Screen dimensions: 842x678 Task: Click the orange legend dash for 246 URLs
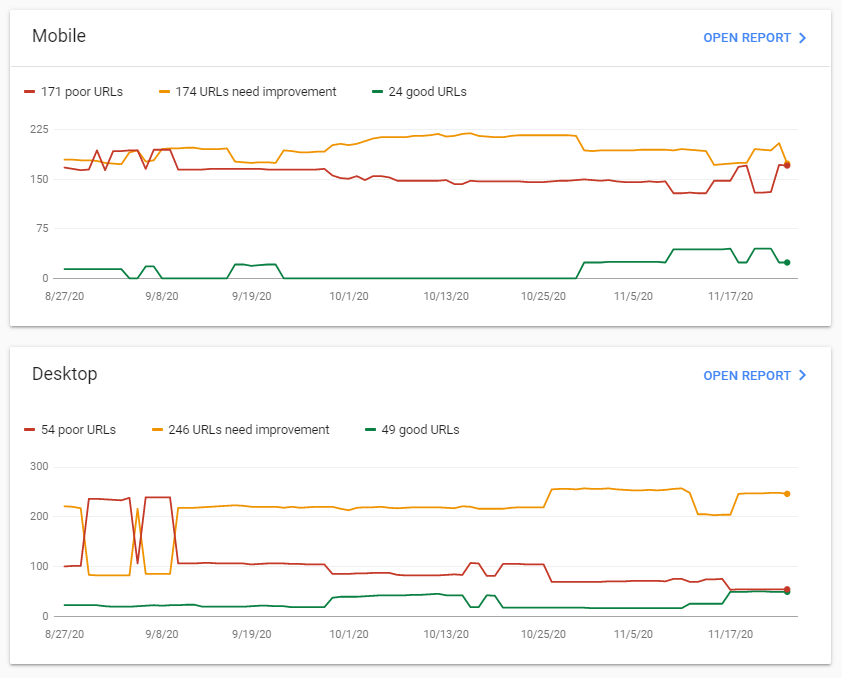click(157, 430)
